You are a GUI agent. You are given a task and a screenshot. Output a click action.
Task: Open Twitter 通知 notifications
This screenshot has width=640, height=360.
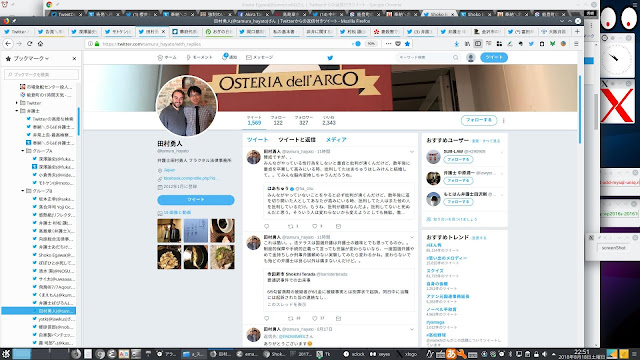click(229, 58)
